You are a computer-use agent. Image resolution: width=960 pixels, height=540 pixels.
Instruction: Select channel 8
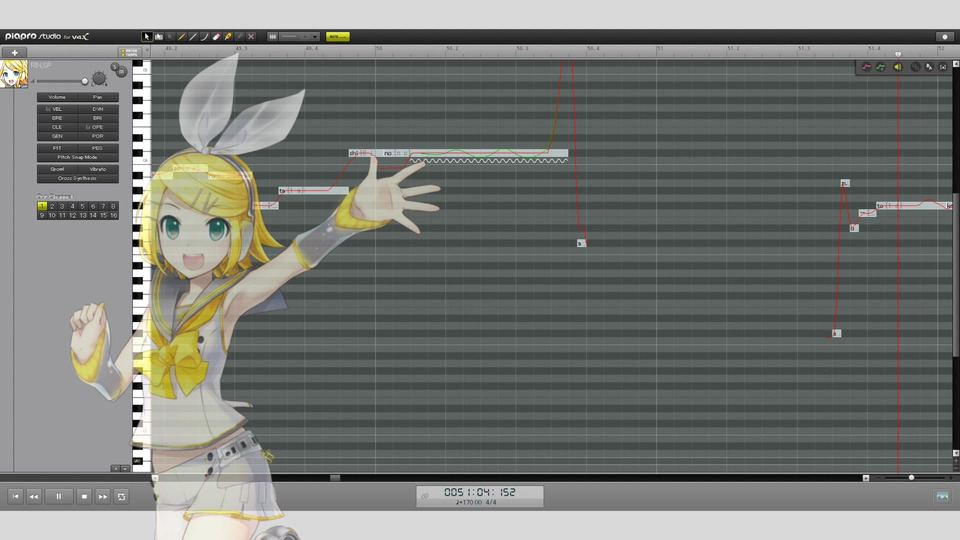click(113, 206)
